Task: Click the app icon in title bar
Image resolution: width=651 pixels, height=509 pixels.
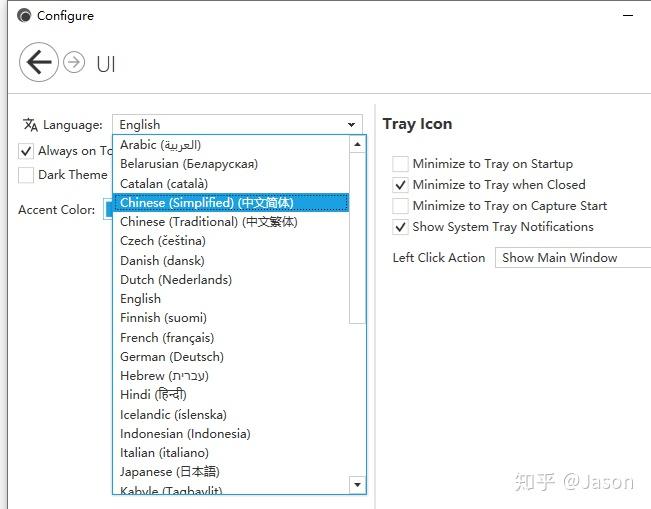Action: click(24, 16)
